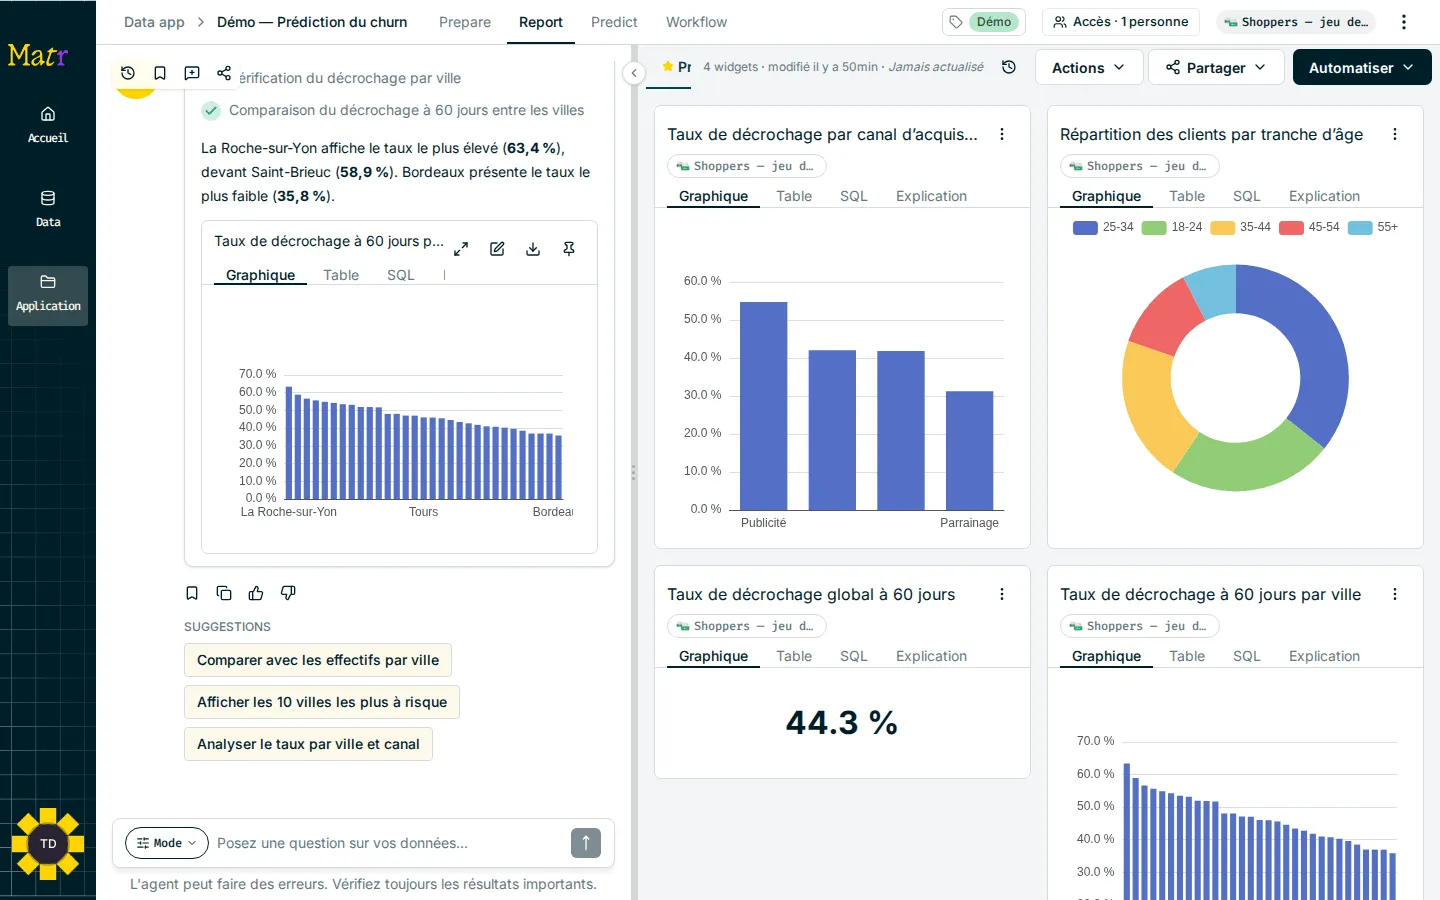Open the Shoppers dataset selector in top bar
The image size is (1440, 900).
point(1296,22)
